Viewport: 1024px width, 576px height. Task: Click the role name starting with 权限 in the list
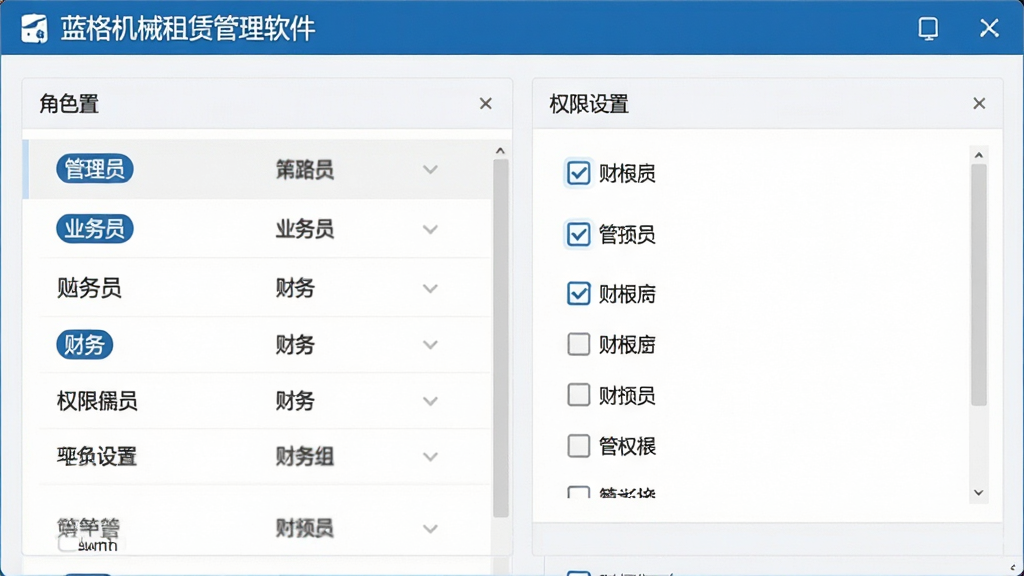pyautogui.click(x=97, y=401)
